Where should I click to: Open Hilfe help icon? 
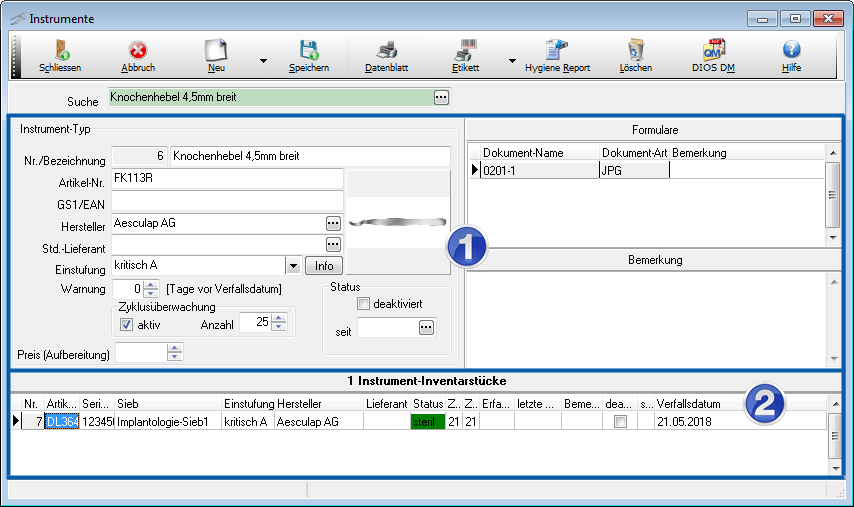click(x=791, y=50)
